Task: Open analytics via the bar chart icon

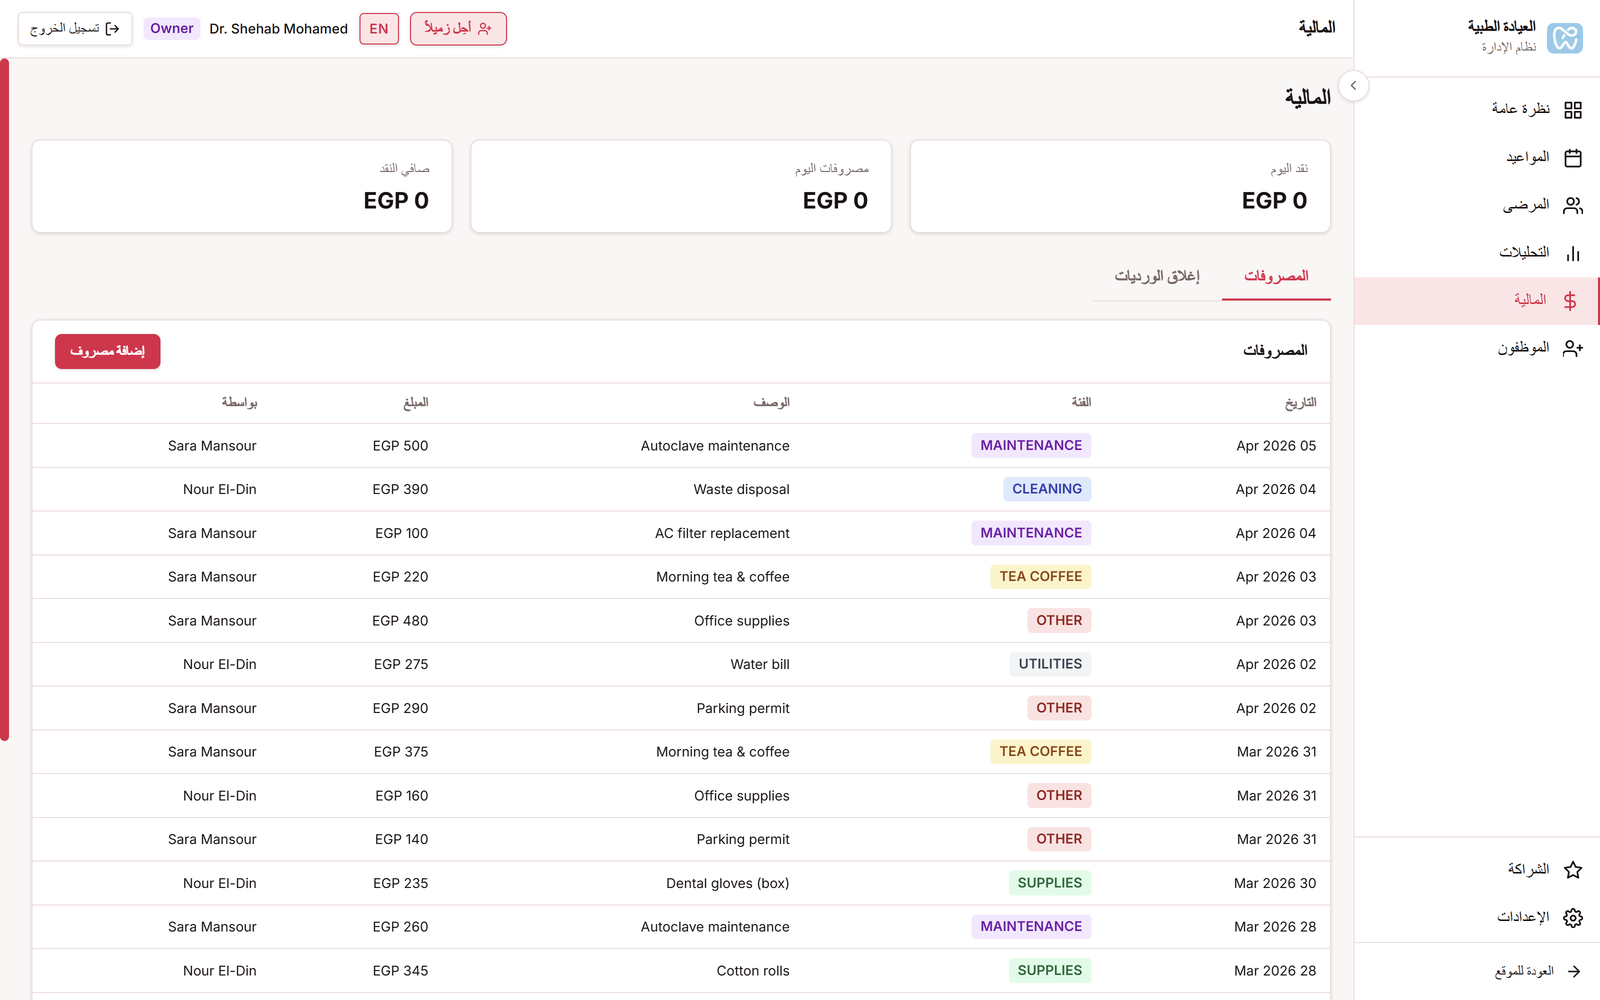Action: click(1572, 253)
